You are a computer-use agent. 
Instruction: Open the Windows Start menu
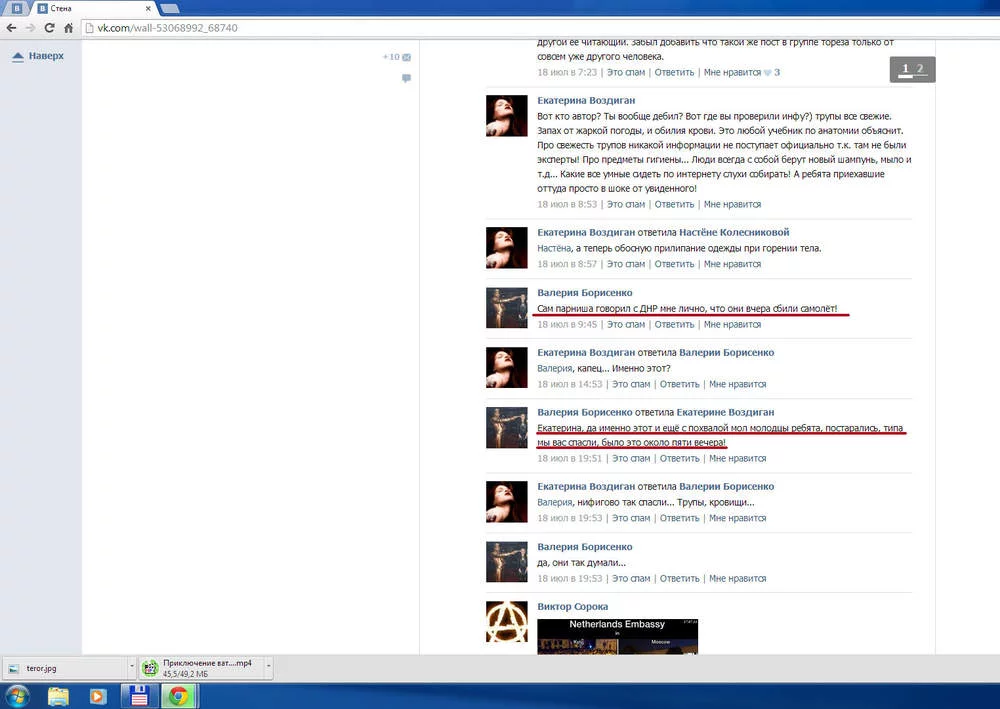pos(17,696)
